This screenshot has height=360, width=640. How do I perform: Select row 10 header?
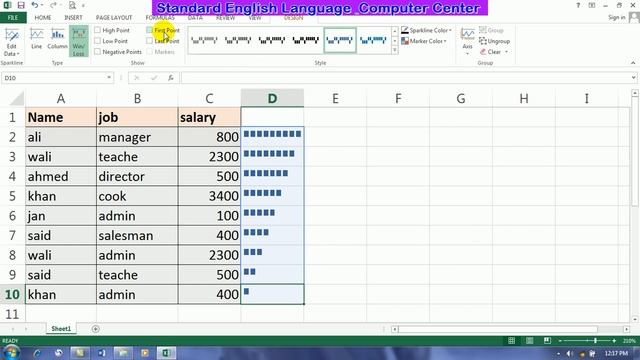click(12, 294)
